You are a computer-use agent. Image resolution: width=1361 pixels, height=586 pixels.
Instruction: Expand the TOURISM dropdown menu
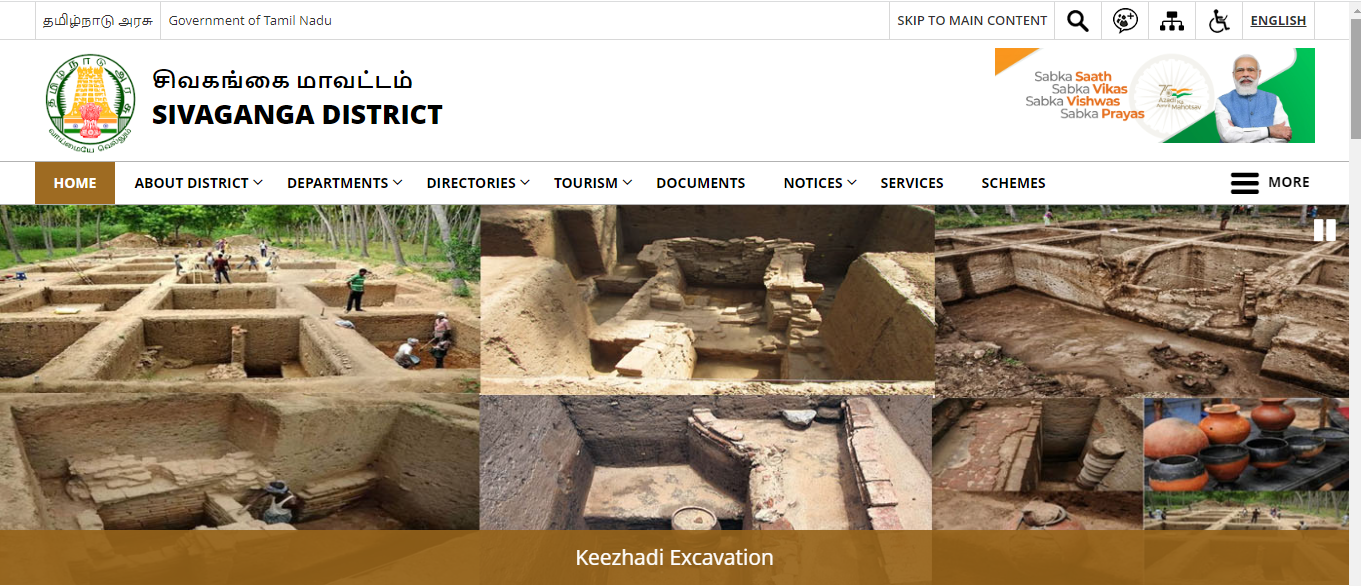593,183
